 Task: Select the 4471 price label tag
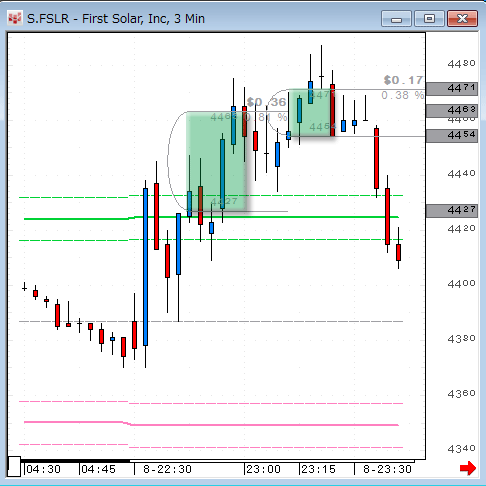452,89
